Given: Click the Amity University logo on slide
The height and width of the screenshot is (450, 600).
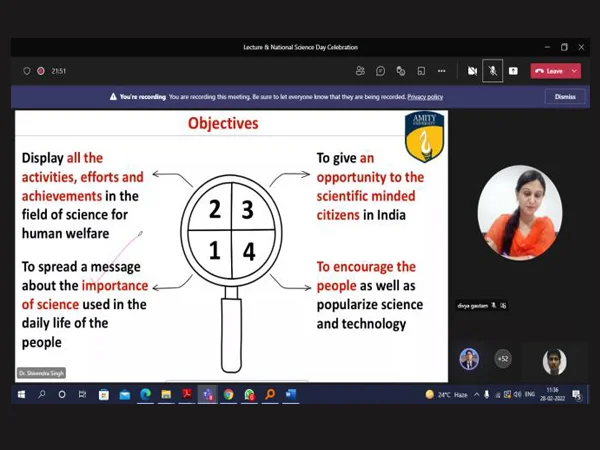Looking at the screenshot, I should pyautogui.click(x=424, y=137).
